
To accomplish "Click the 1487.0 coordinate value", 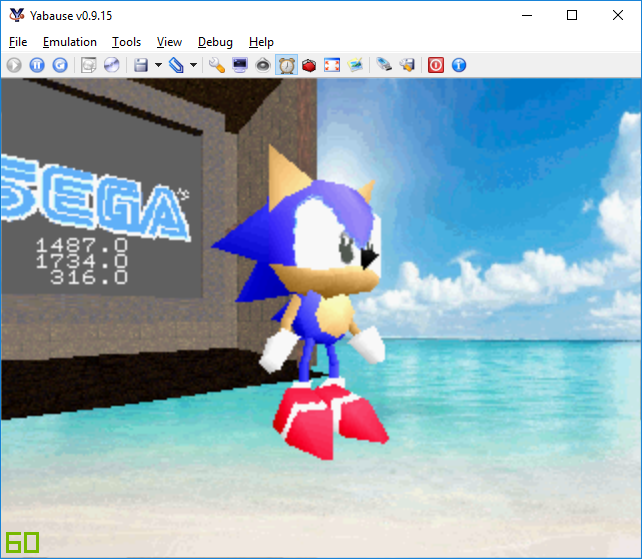I will [x=81, y=245].
